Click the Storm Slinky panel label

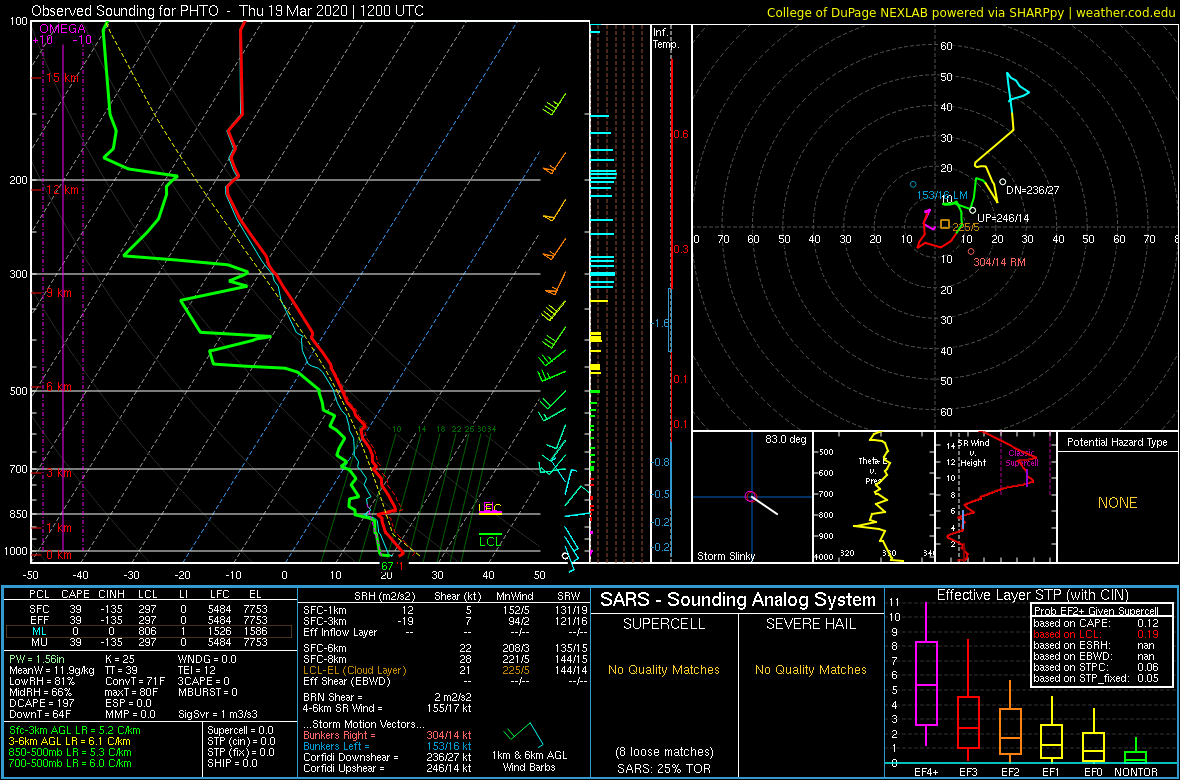pyautogui.click(x=725, y=556)
